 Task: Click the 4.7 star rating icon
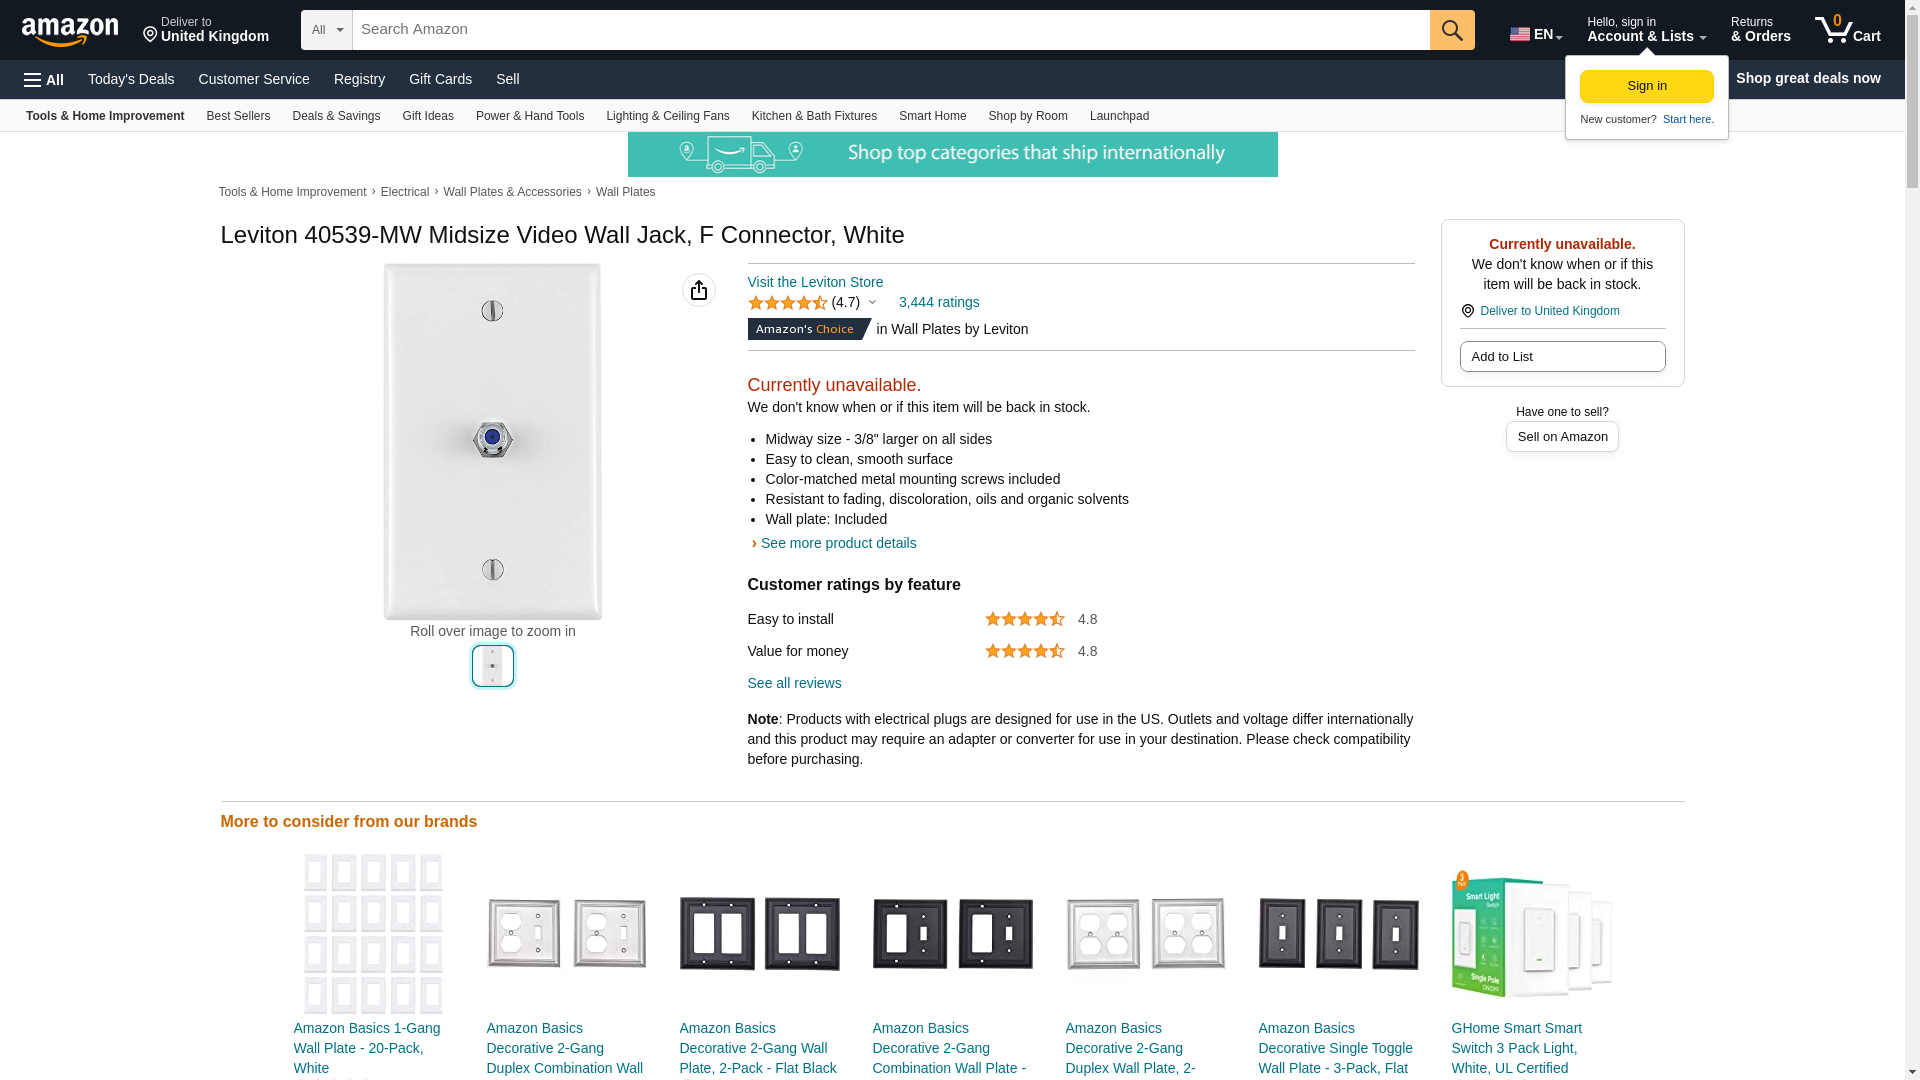pyautogui.click(x=788, y=303)
